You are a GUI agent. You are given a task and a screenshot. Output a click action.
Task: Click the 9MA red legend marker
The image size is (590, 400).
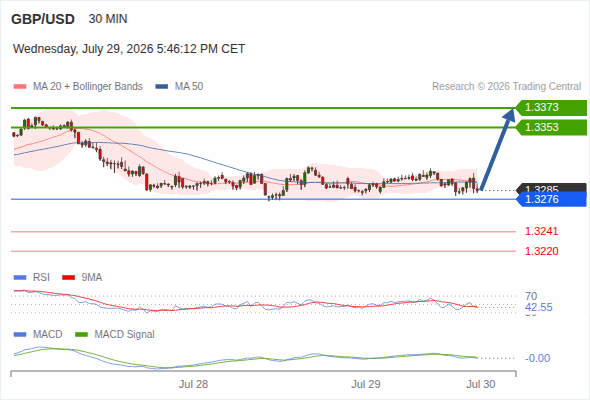pyautogui.click(x=68, y=278)
